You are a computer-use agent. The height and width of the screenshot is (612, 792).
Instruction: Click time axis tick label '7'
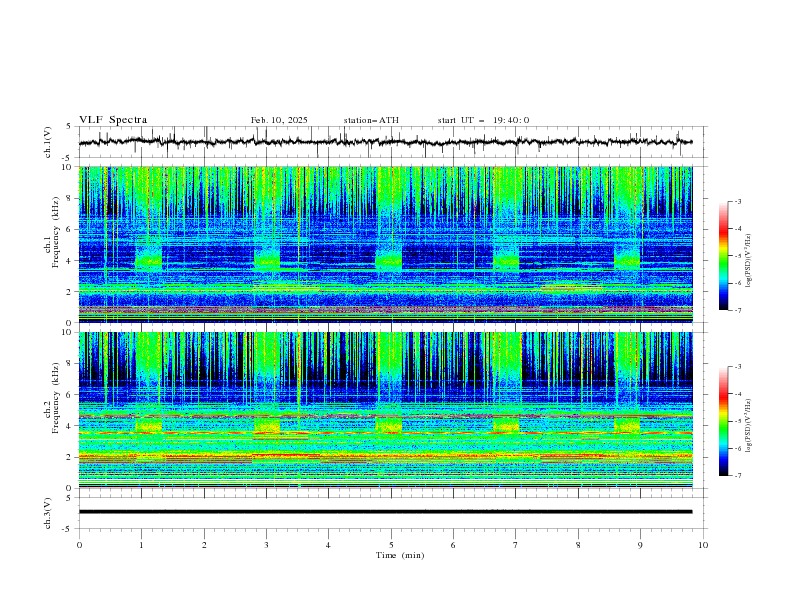516,545
